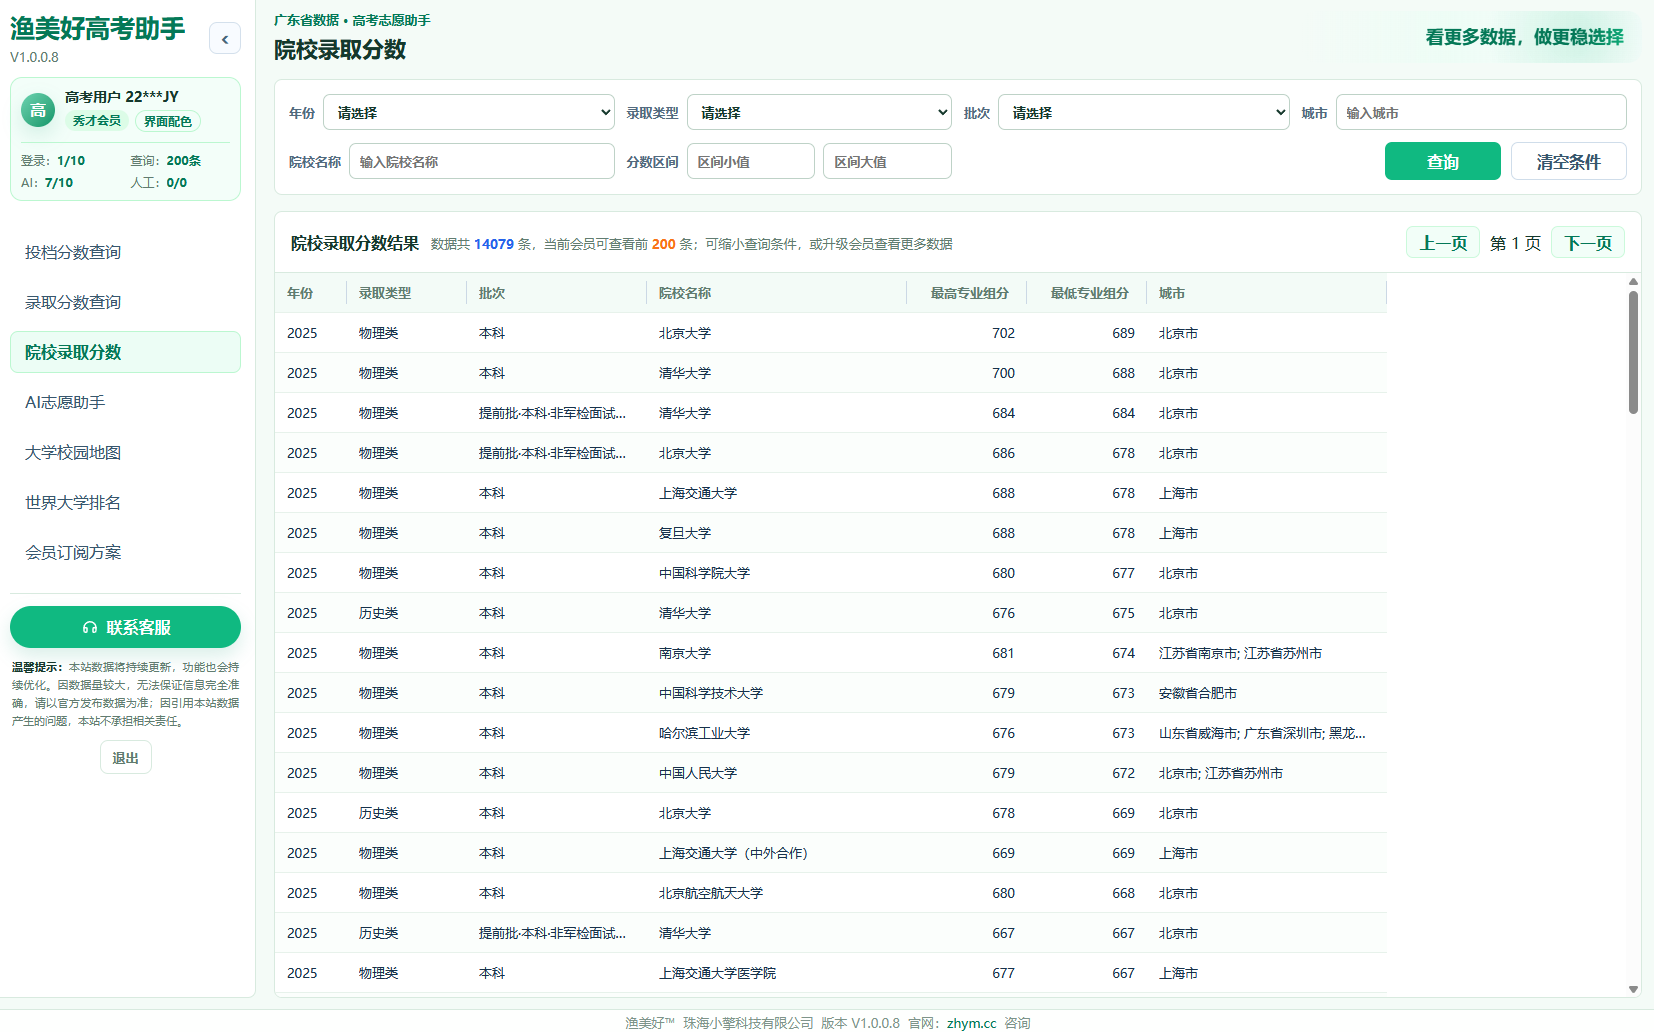The image size is (1654, 1032).
Task: Click the 咨询 link in the footer
Action: [1017, 1023]
